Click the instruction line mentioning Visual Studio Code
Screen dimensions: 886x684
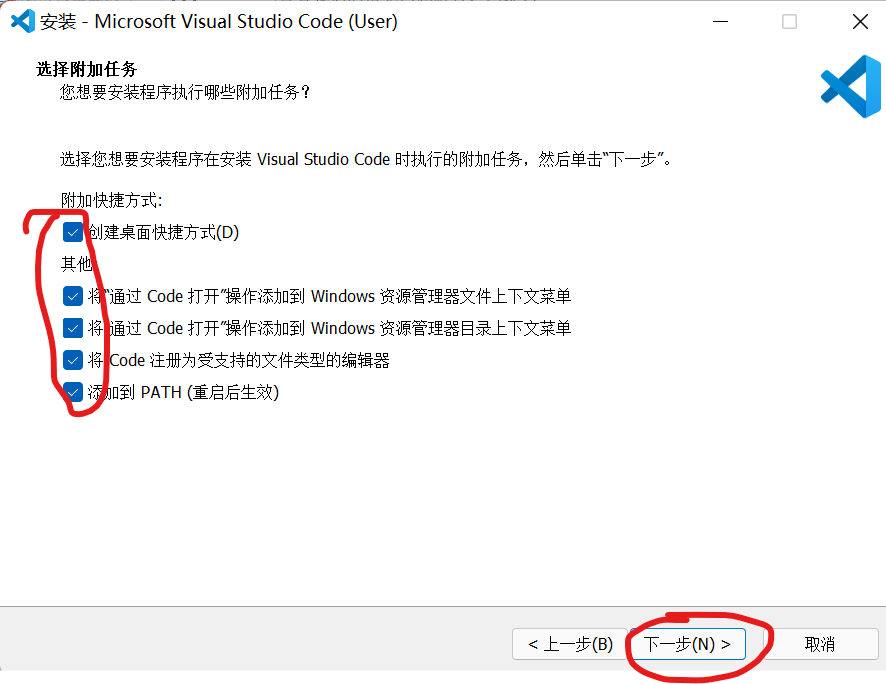tap(367, 159)
